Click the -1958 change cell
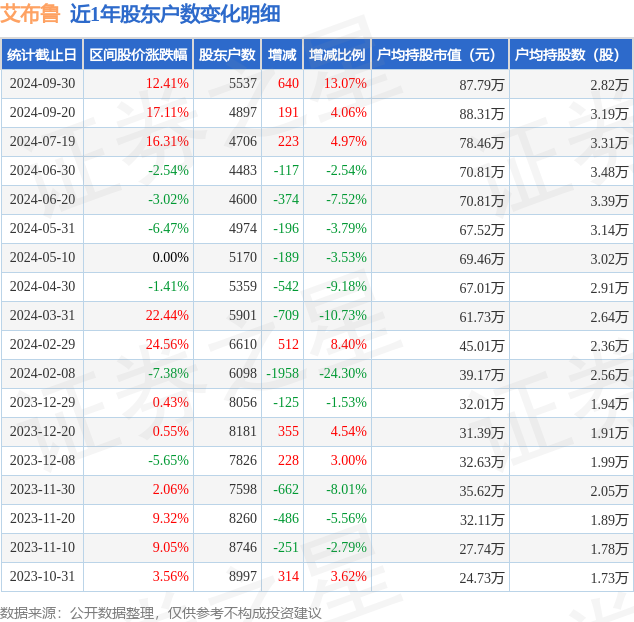This screenshot has height=622, width=634. point(283,373)
